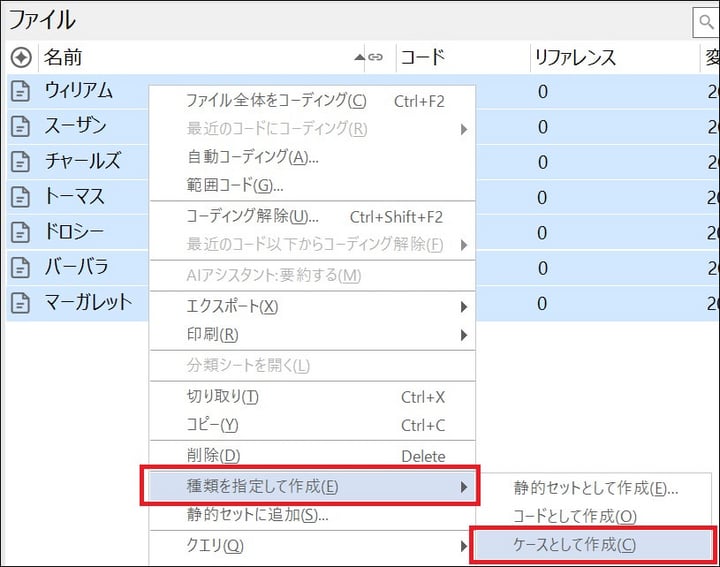The image size is (720, 567).
Task: Sort by the 名前 column header
Action: click(x=200, y=58)
